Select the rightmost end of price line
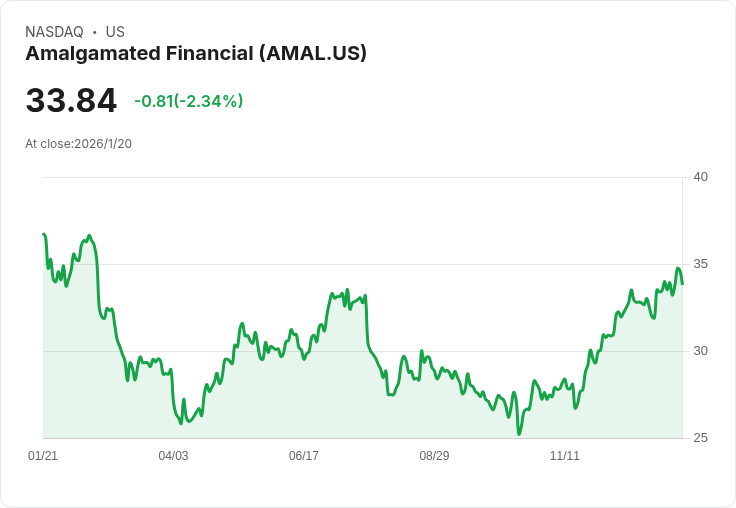This screenshot has width=736, height=508. tap(682, 283)
